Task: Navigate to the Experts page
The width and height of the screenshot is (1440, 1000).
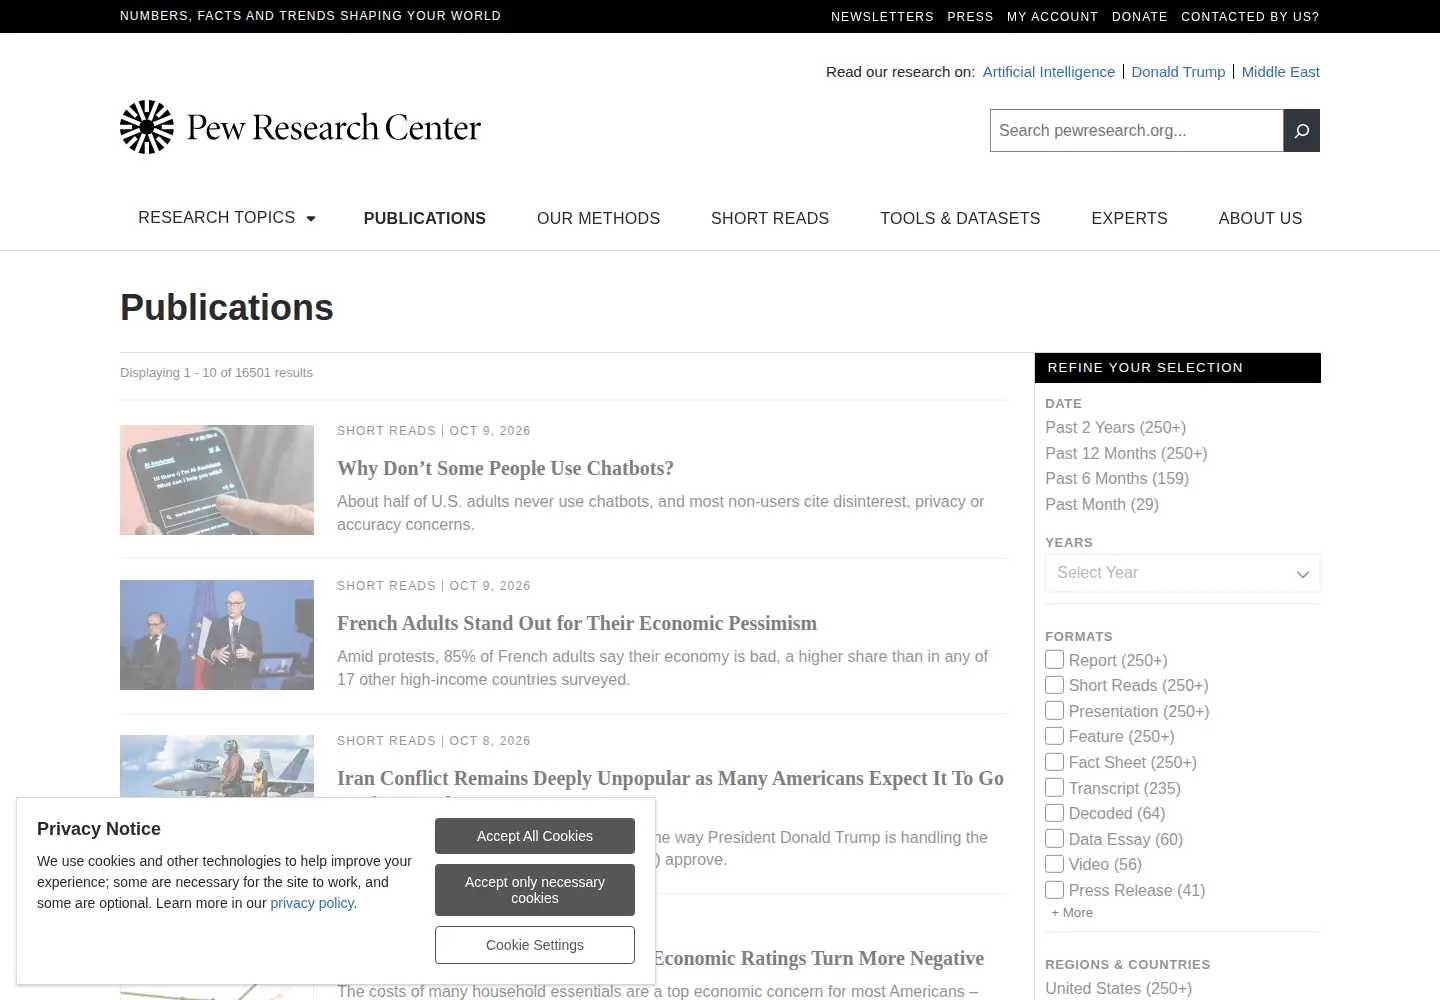Action: tap(1129, 218)
